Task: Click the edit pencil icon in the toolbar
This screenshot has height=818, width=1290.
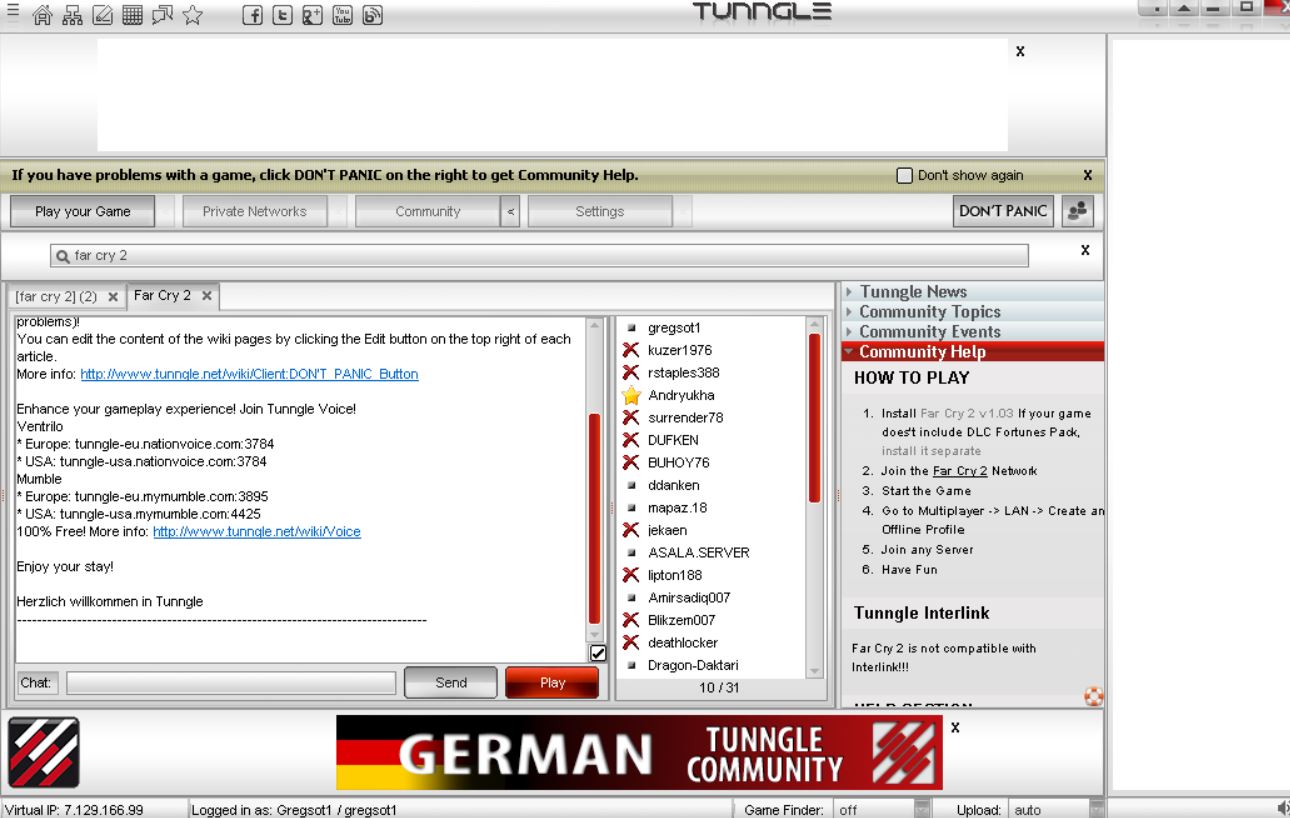Action: pos(101,17)
